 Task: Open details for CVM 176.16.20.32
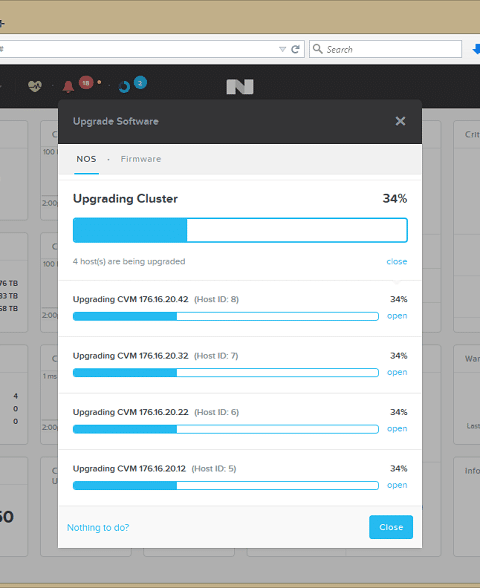(x=397, y=372)
